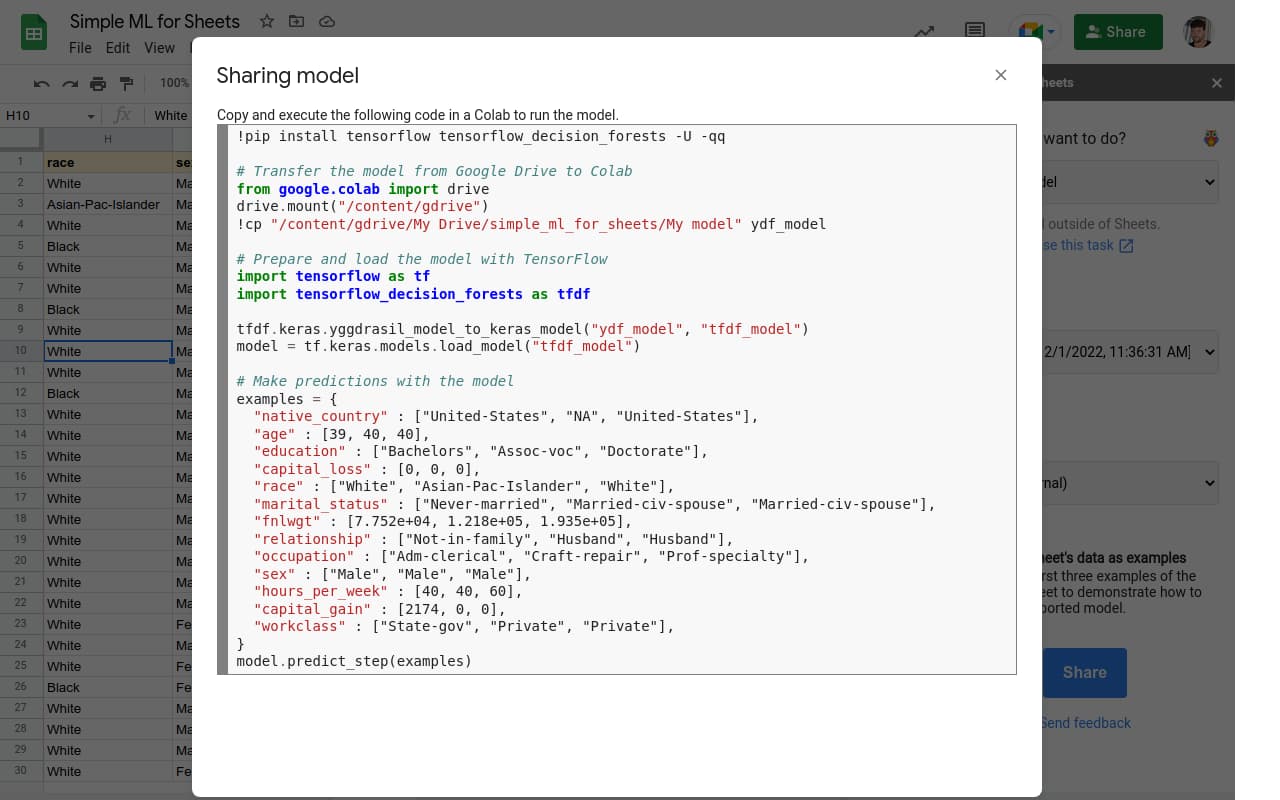Click your Google profile avatar
Viewport: 1280px width, 800px height.
click(x=1198, y=31)
